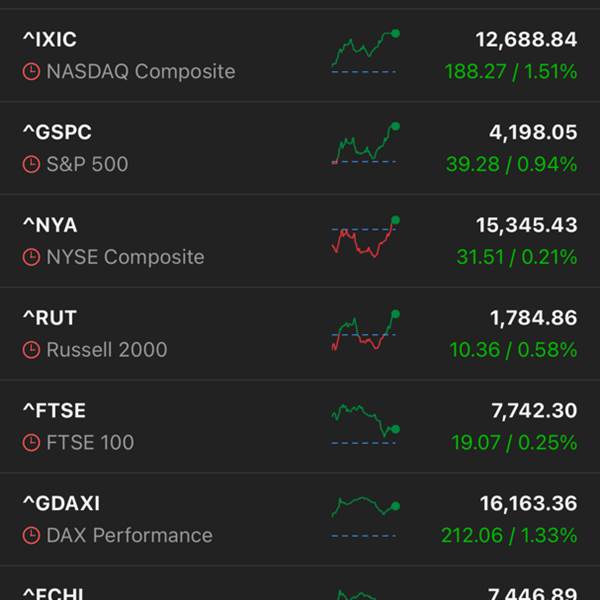Select the ^IXIC ticker symbol
This screenshot has width=600, height=600.
coord(50,39)
